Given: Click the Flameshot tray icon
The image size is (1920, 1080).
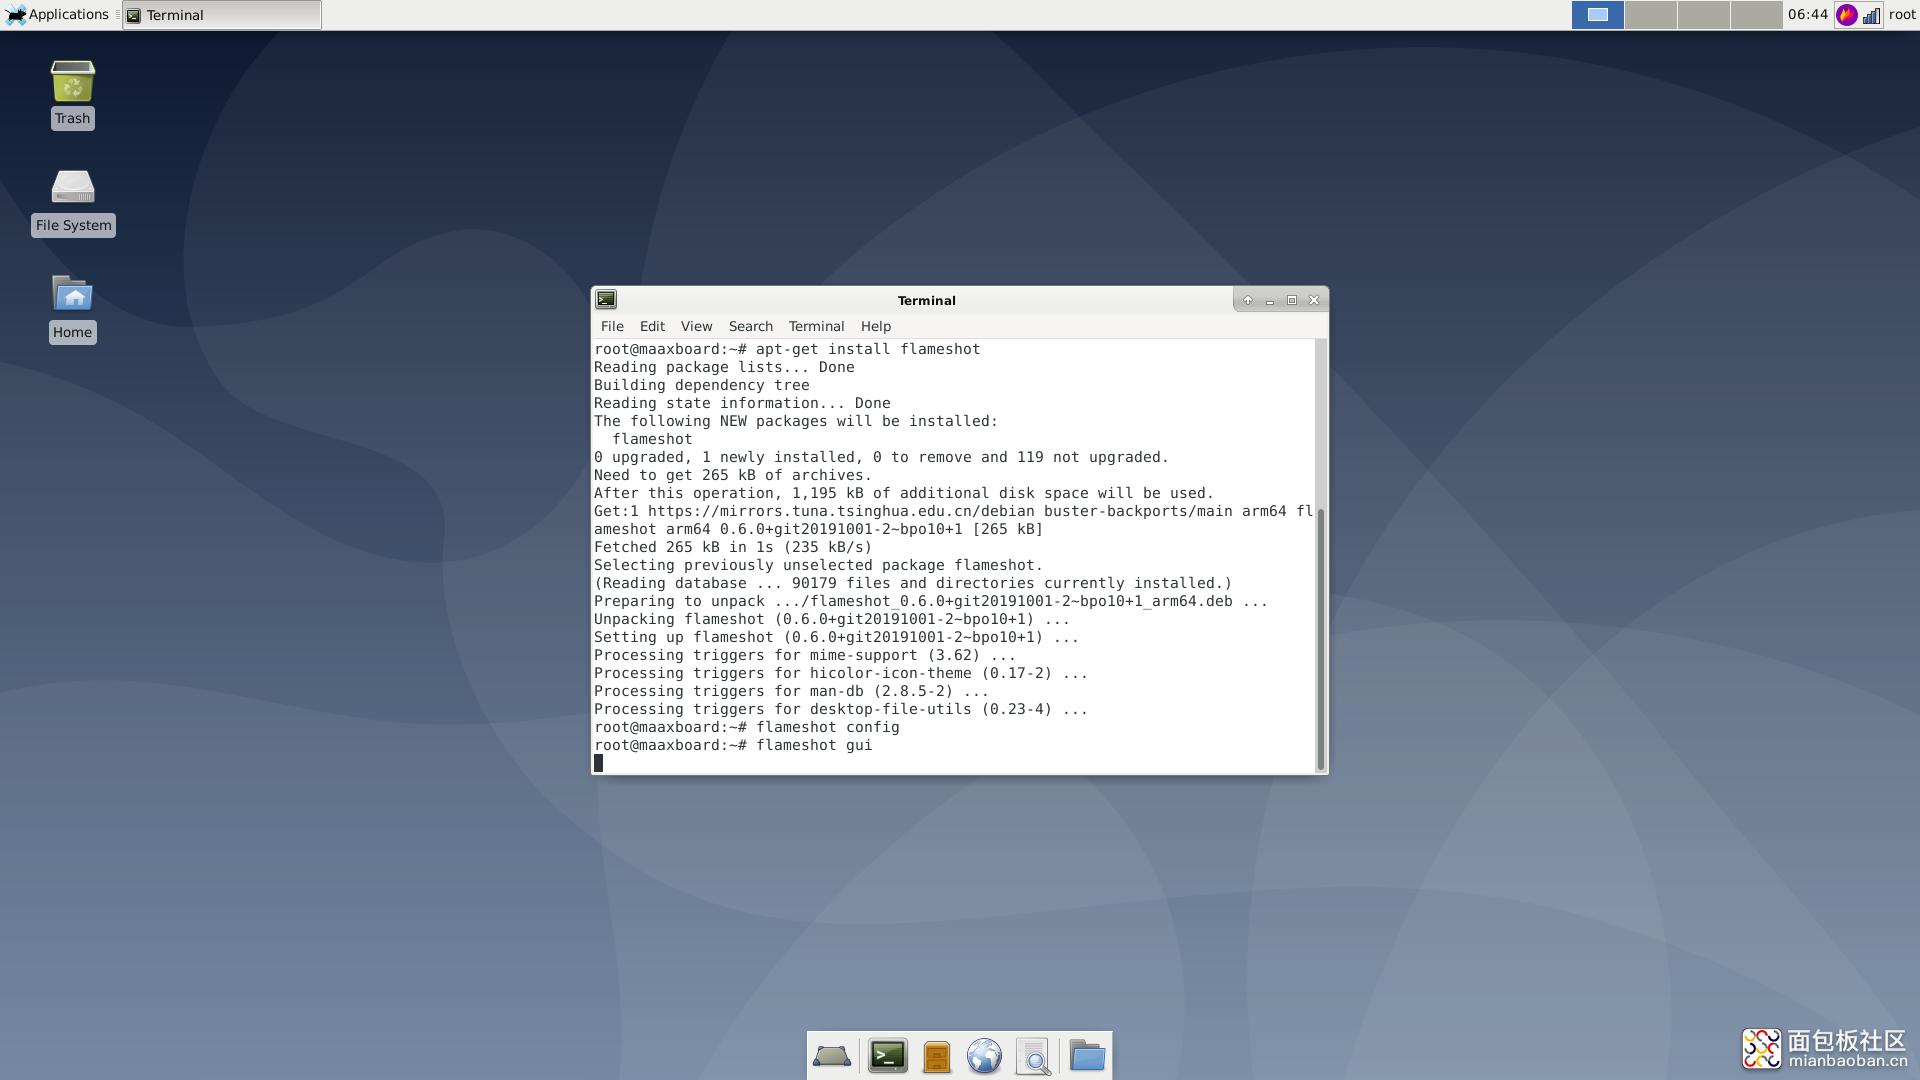Looking at the screenshot, I should pyautogui.click(x=1847, y=15).
